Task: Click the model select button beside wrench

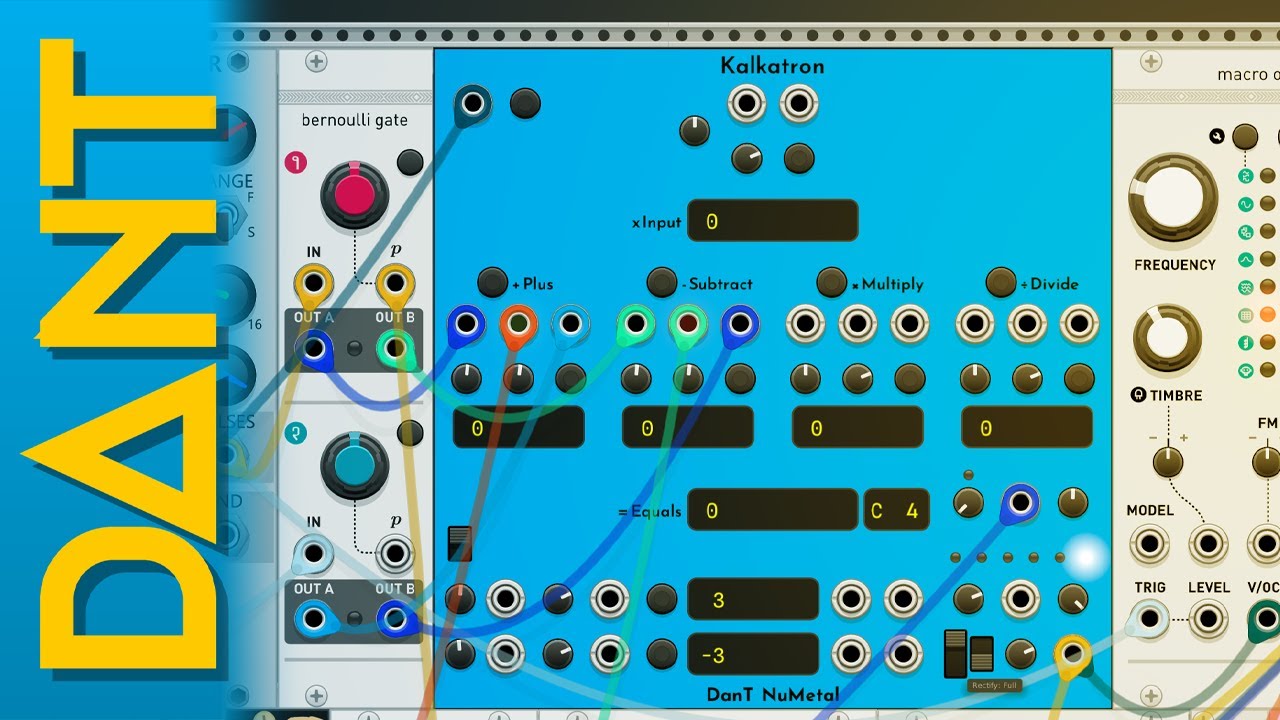Action: coord(1244,137)
